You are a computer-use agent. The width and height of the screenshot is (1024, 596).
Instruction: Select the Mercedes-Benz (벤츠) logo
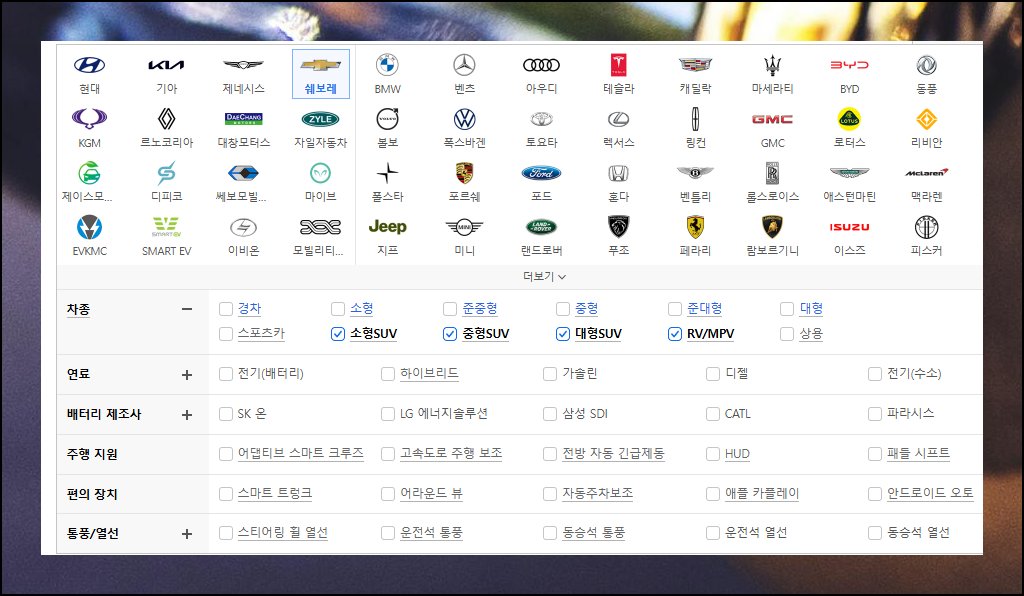click(x=464, y=65)
